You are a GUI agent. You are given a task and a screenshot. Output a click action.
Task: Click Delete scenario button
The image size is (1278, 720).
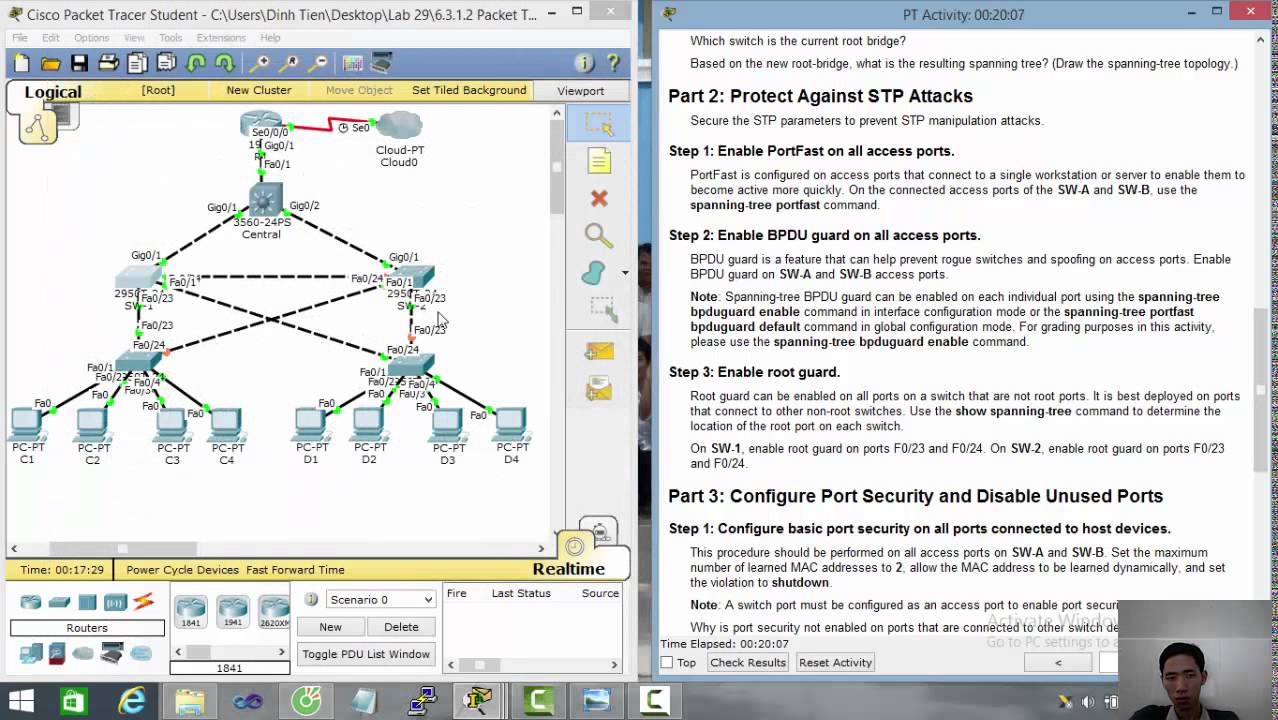pos(401,627)
